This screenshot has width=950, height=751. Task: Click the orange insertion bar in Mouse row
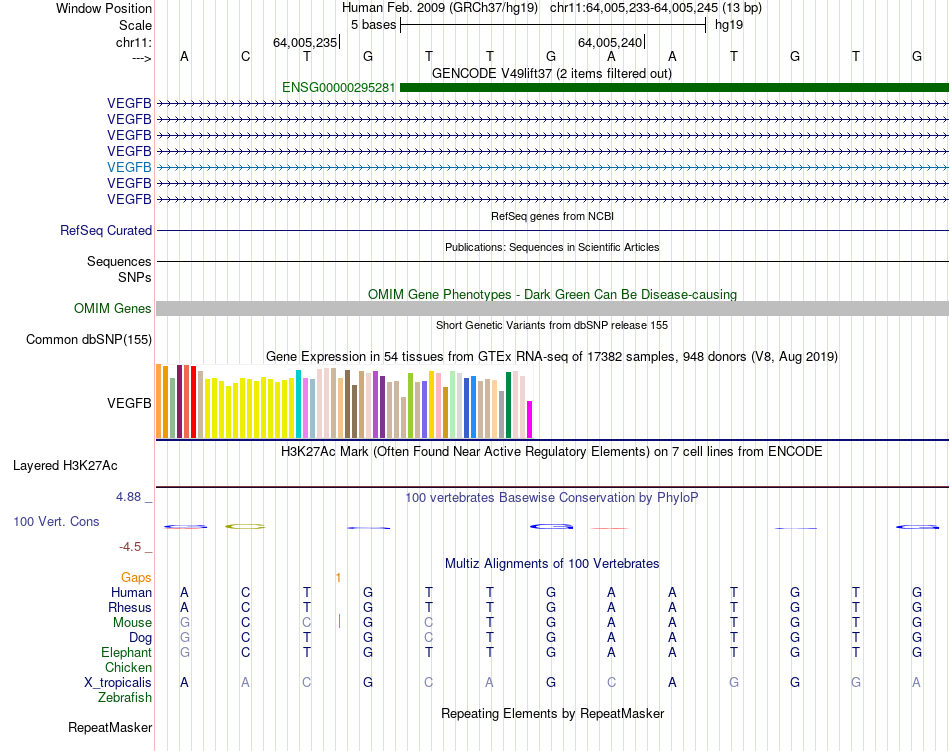click(x=339, y=621)
